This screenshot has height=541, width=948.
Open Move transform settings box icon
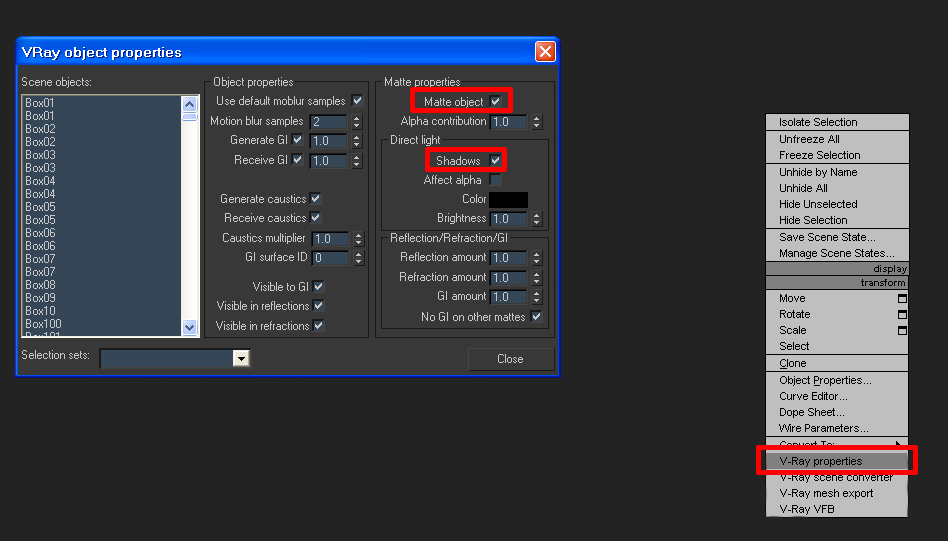[x=902, y=299]
